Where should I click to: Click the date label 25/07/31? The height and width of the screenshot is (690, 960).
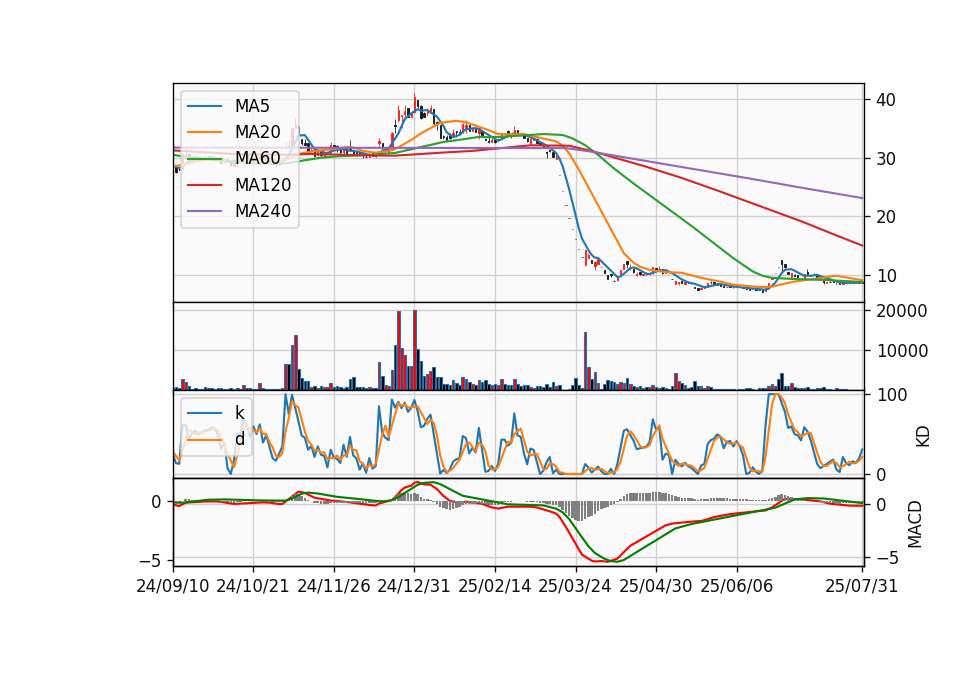[861, 586]
